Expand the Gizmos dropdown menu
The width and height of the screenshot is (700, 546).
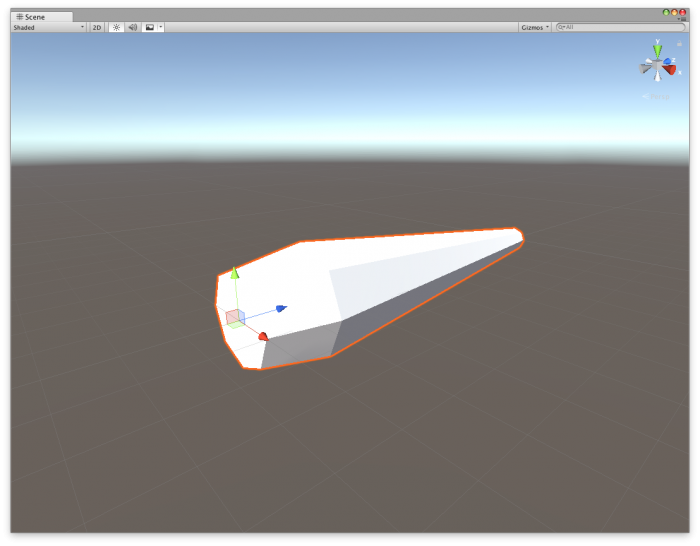pos(535,28)
